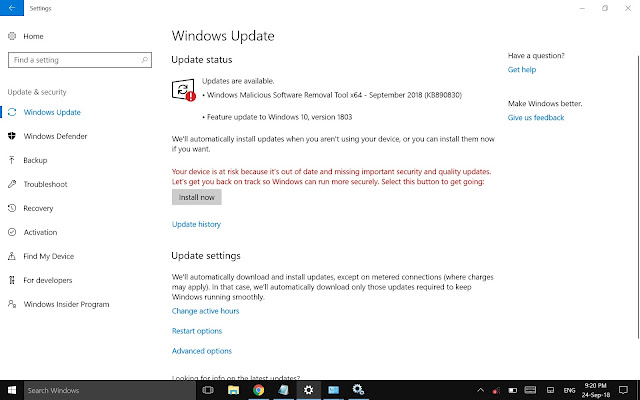Viewport: 640px width, 400px height.
Task: Open the double-gear app in the taskbar
Action: 358,390
